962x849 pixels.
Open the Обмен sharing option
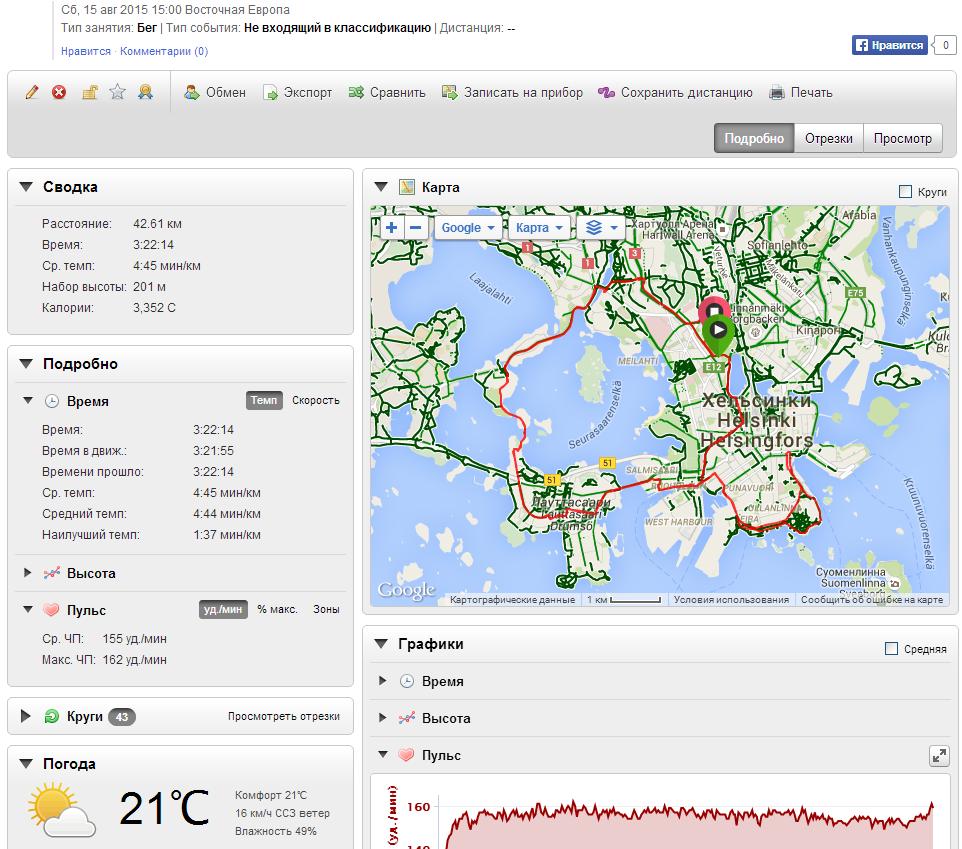[215, 93]
